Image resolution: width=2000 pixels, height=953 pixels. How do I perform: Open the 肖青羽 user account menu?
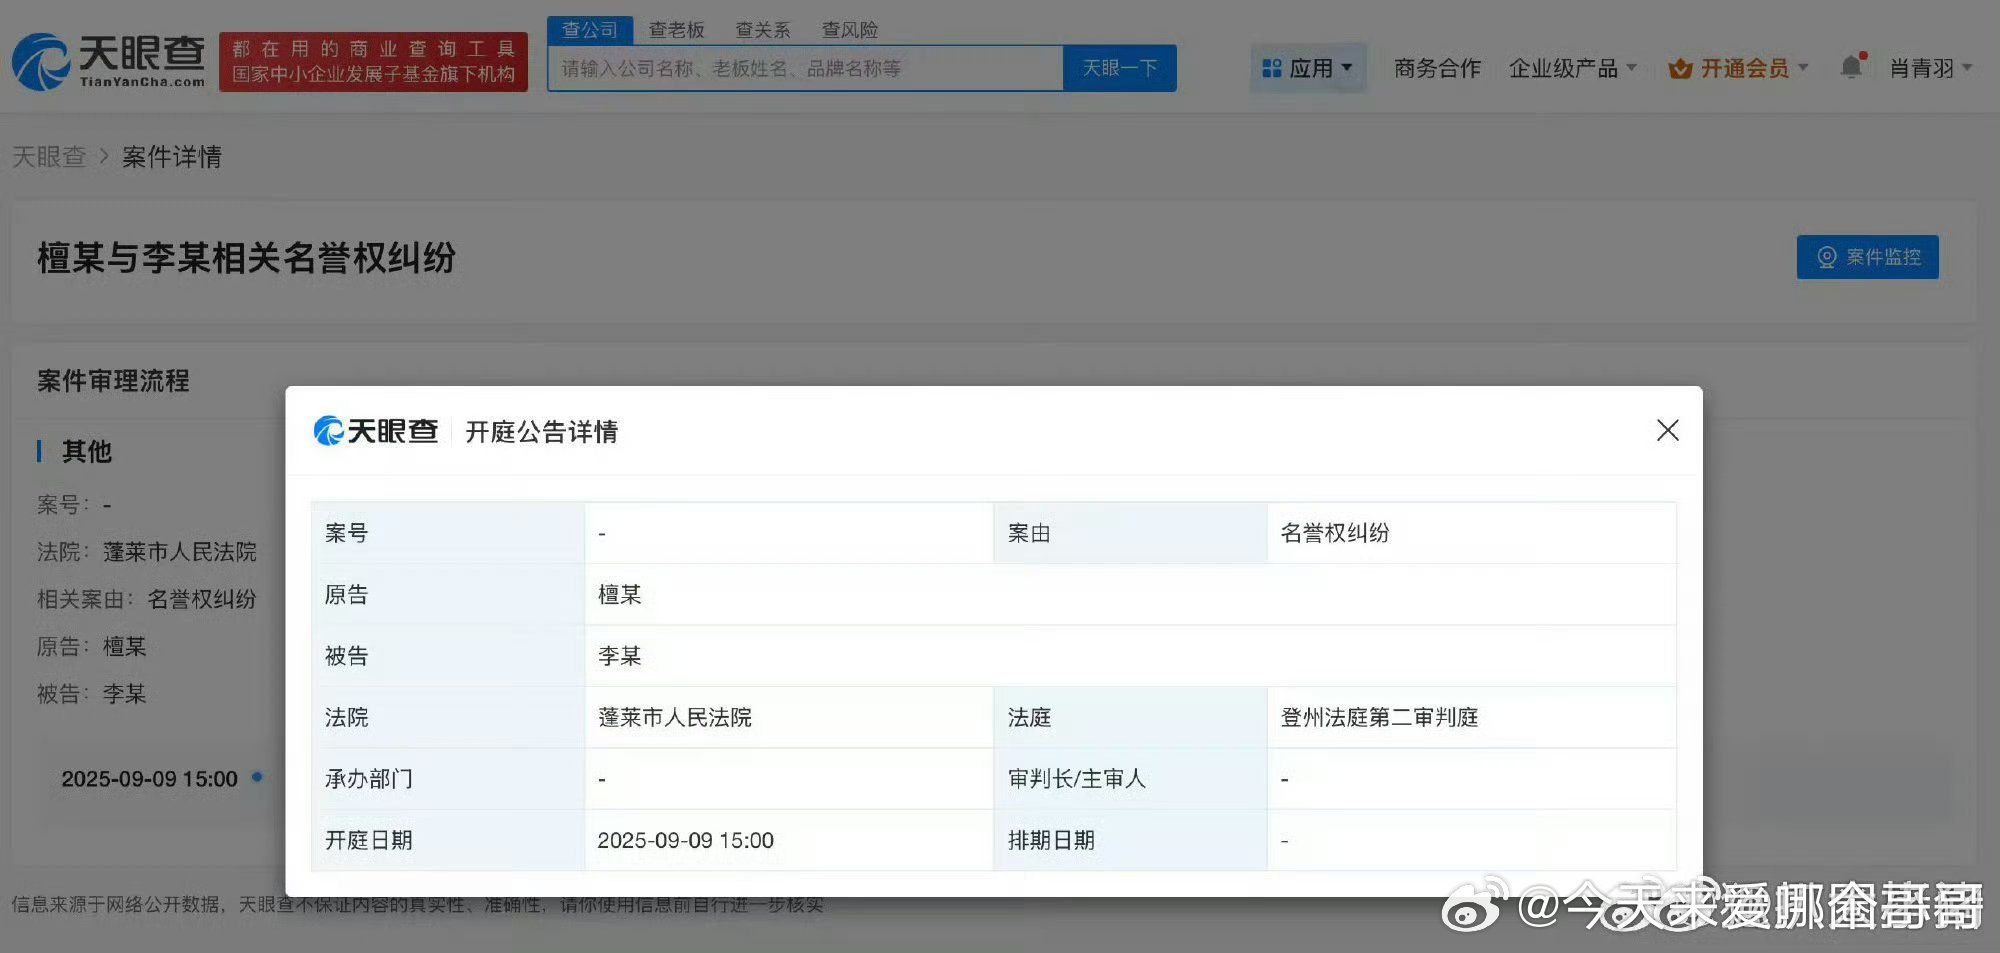pos(1930,68)
